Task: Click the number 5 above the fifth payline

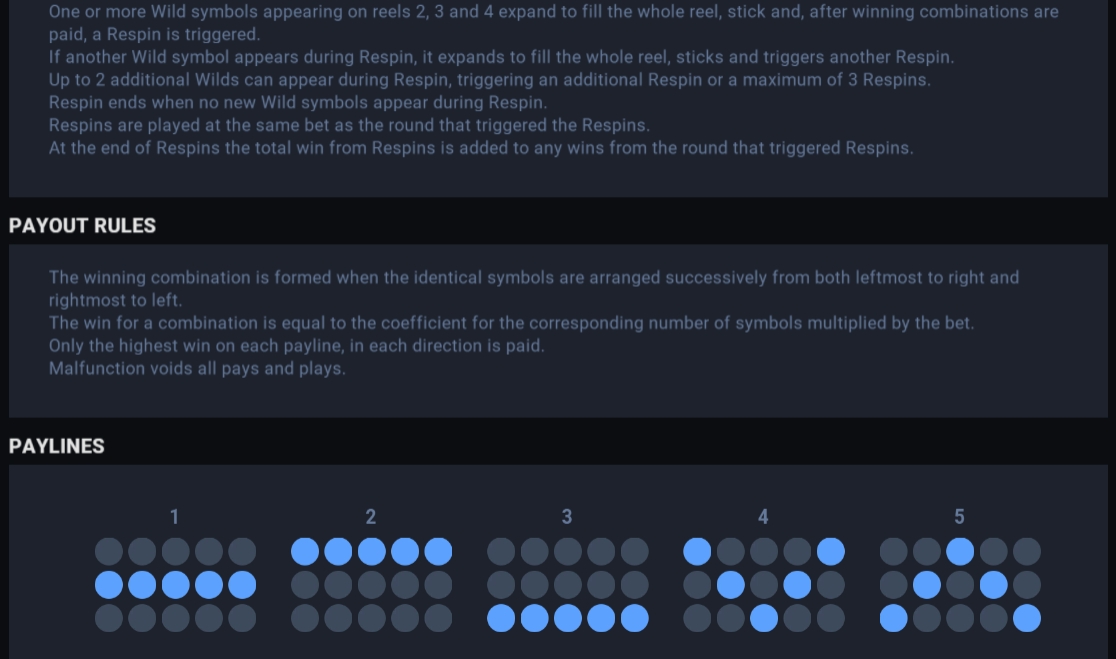Action: [959, 517]
